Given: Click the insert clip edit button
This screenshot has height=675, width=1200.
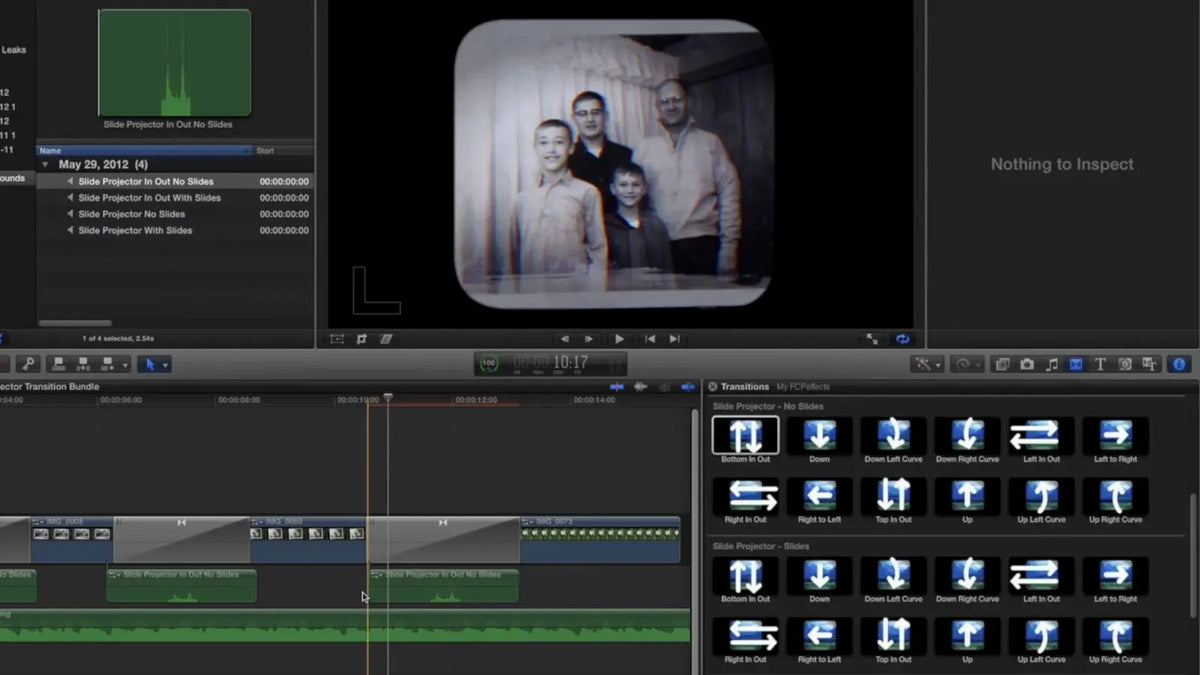Looking at the screenshot, I should pyautogui.click(x=82, y=365).
